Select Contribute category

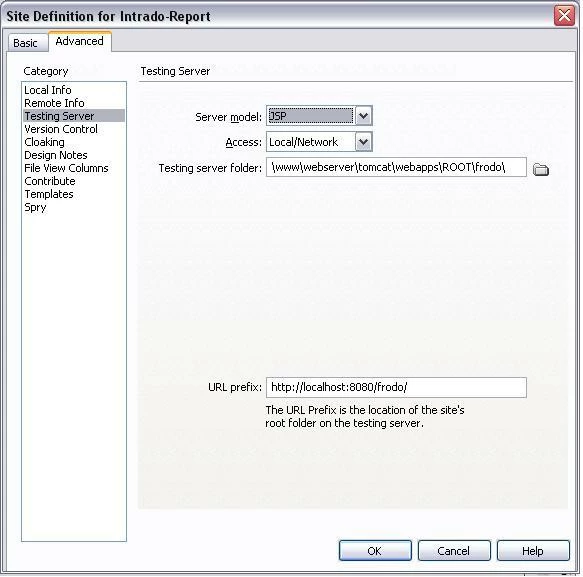point(50,181)
